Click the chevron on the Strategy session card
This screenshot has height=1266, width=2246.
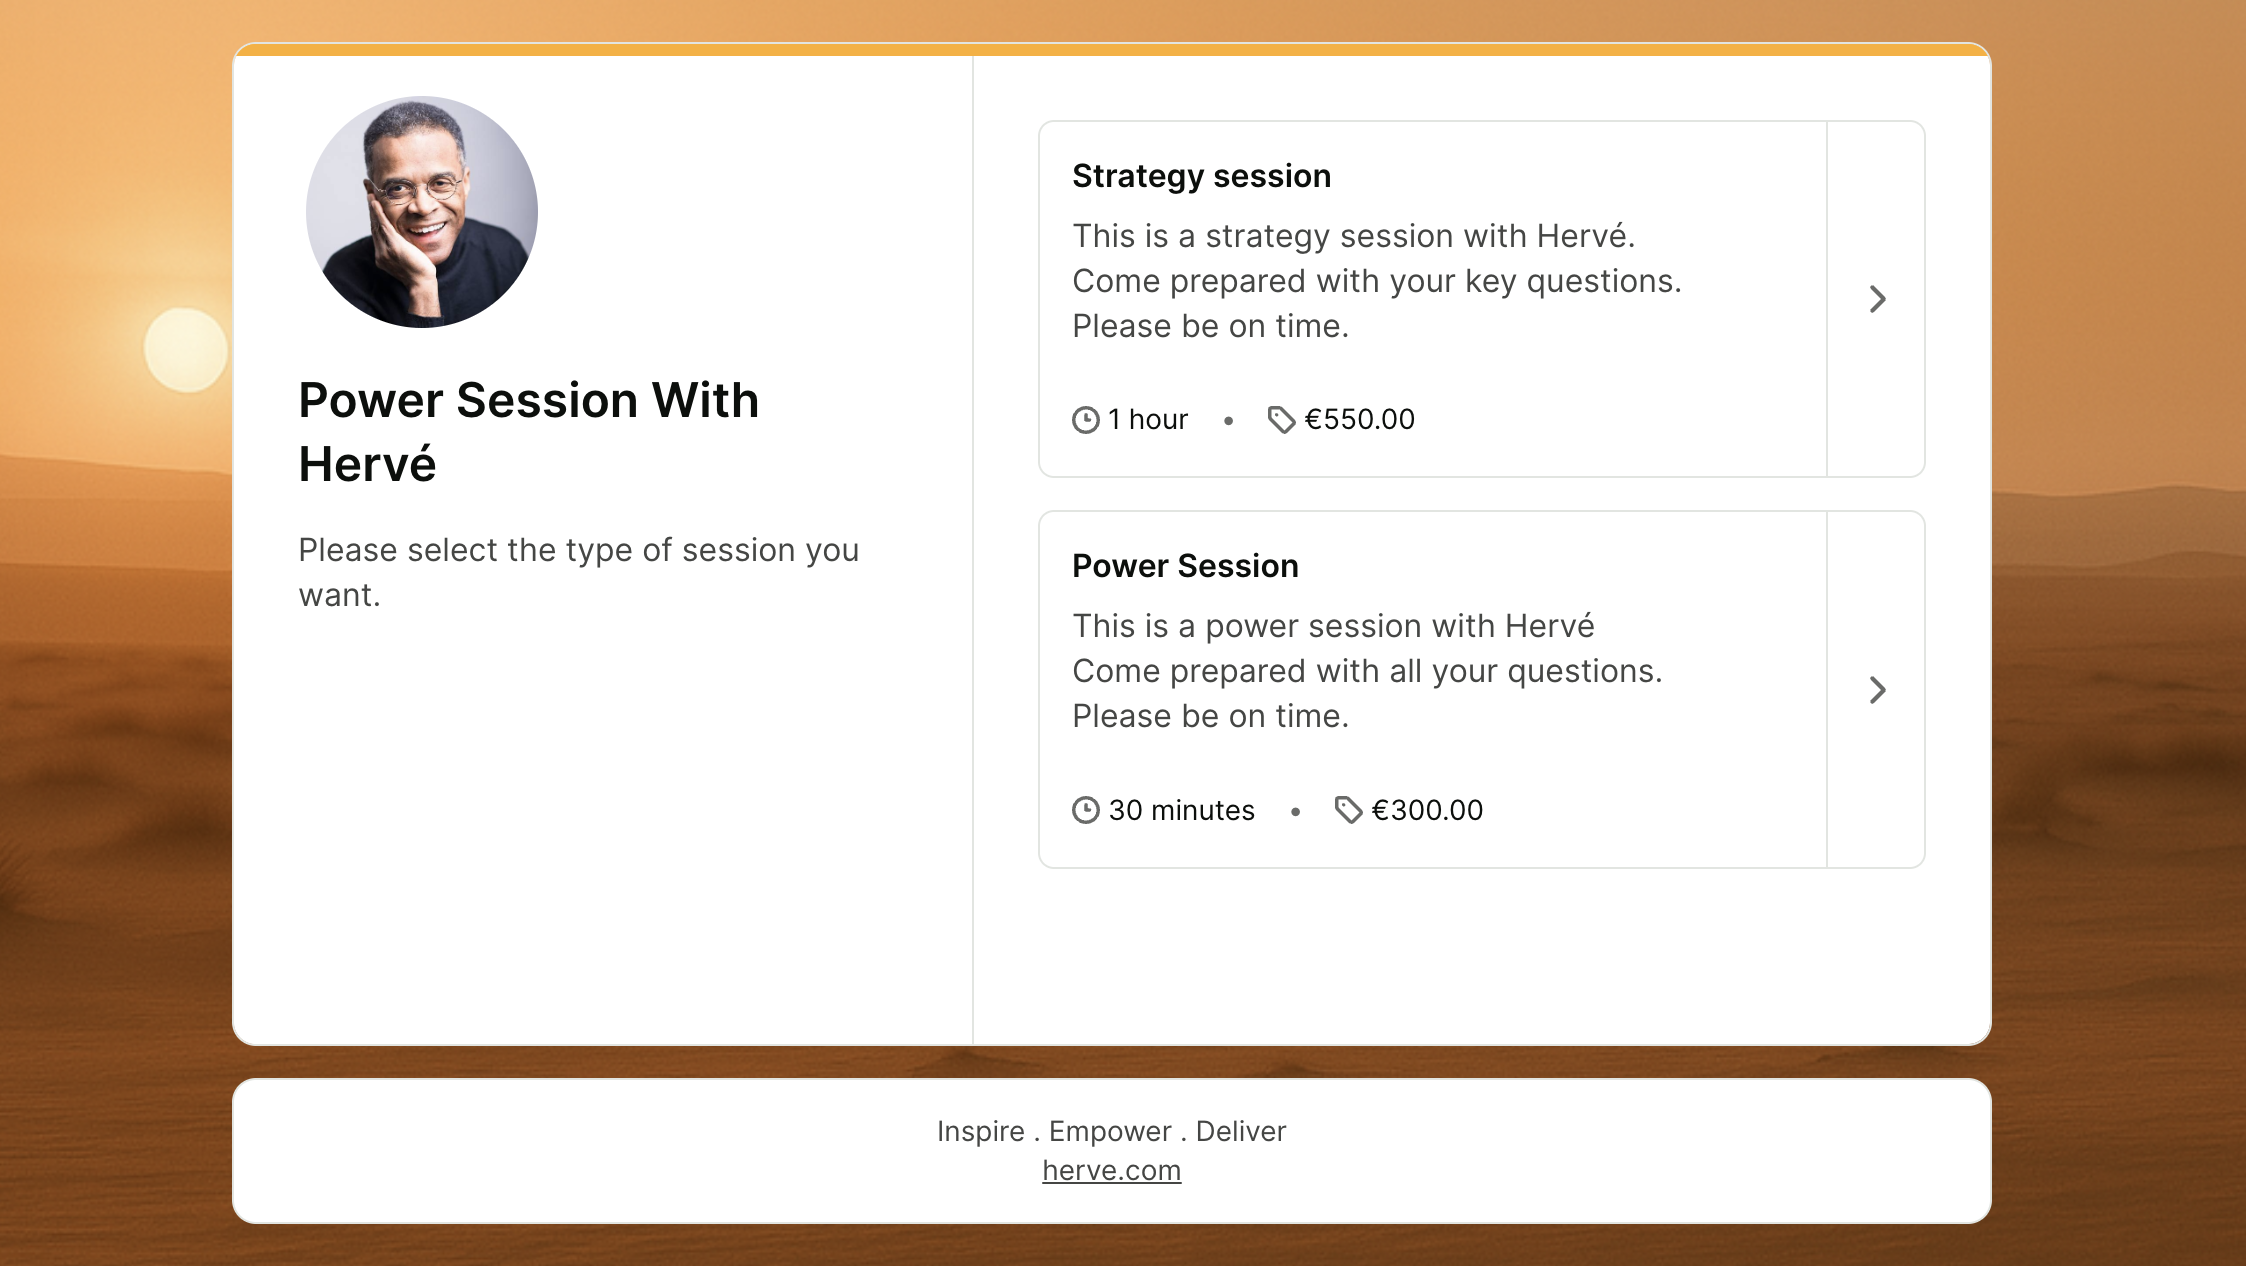[x=1877, y=300]
